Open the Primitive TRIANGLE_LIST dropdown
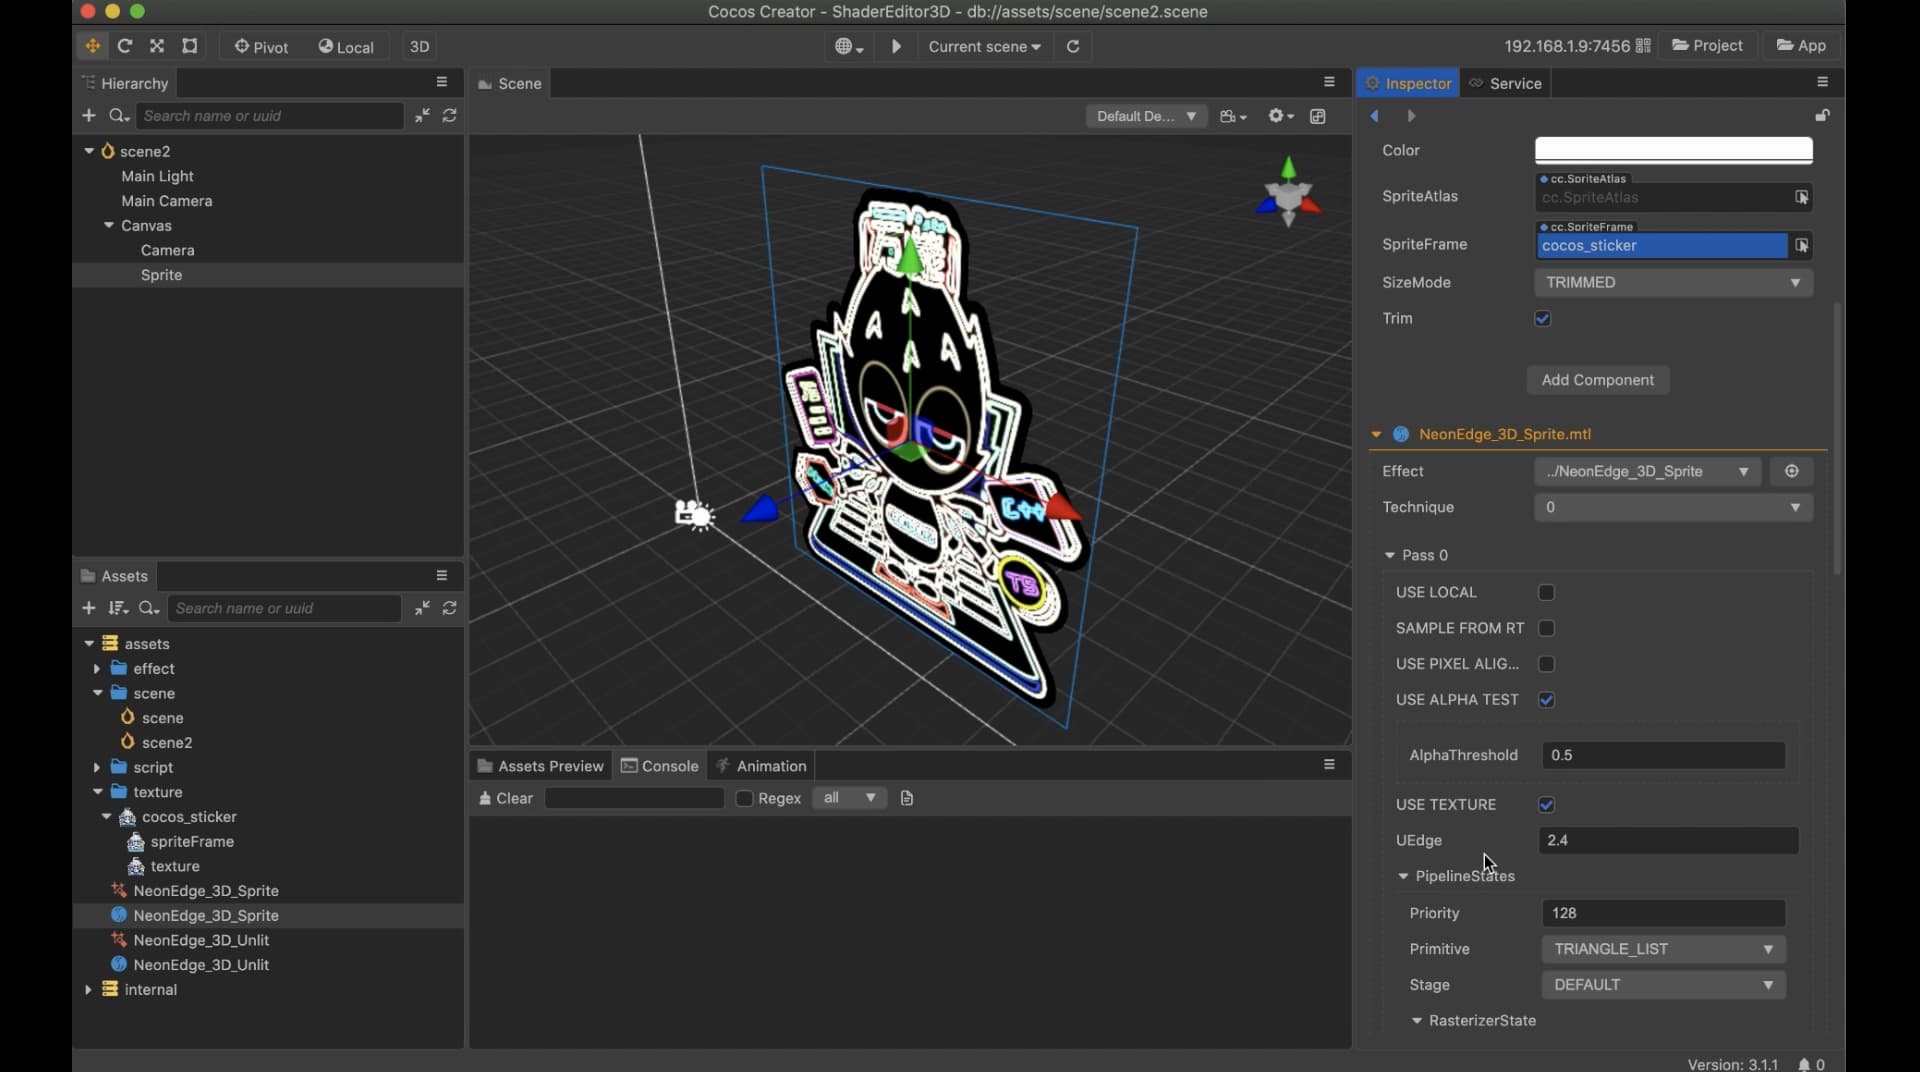Screen dimensions: 1920x1072 coord(1663,949)
